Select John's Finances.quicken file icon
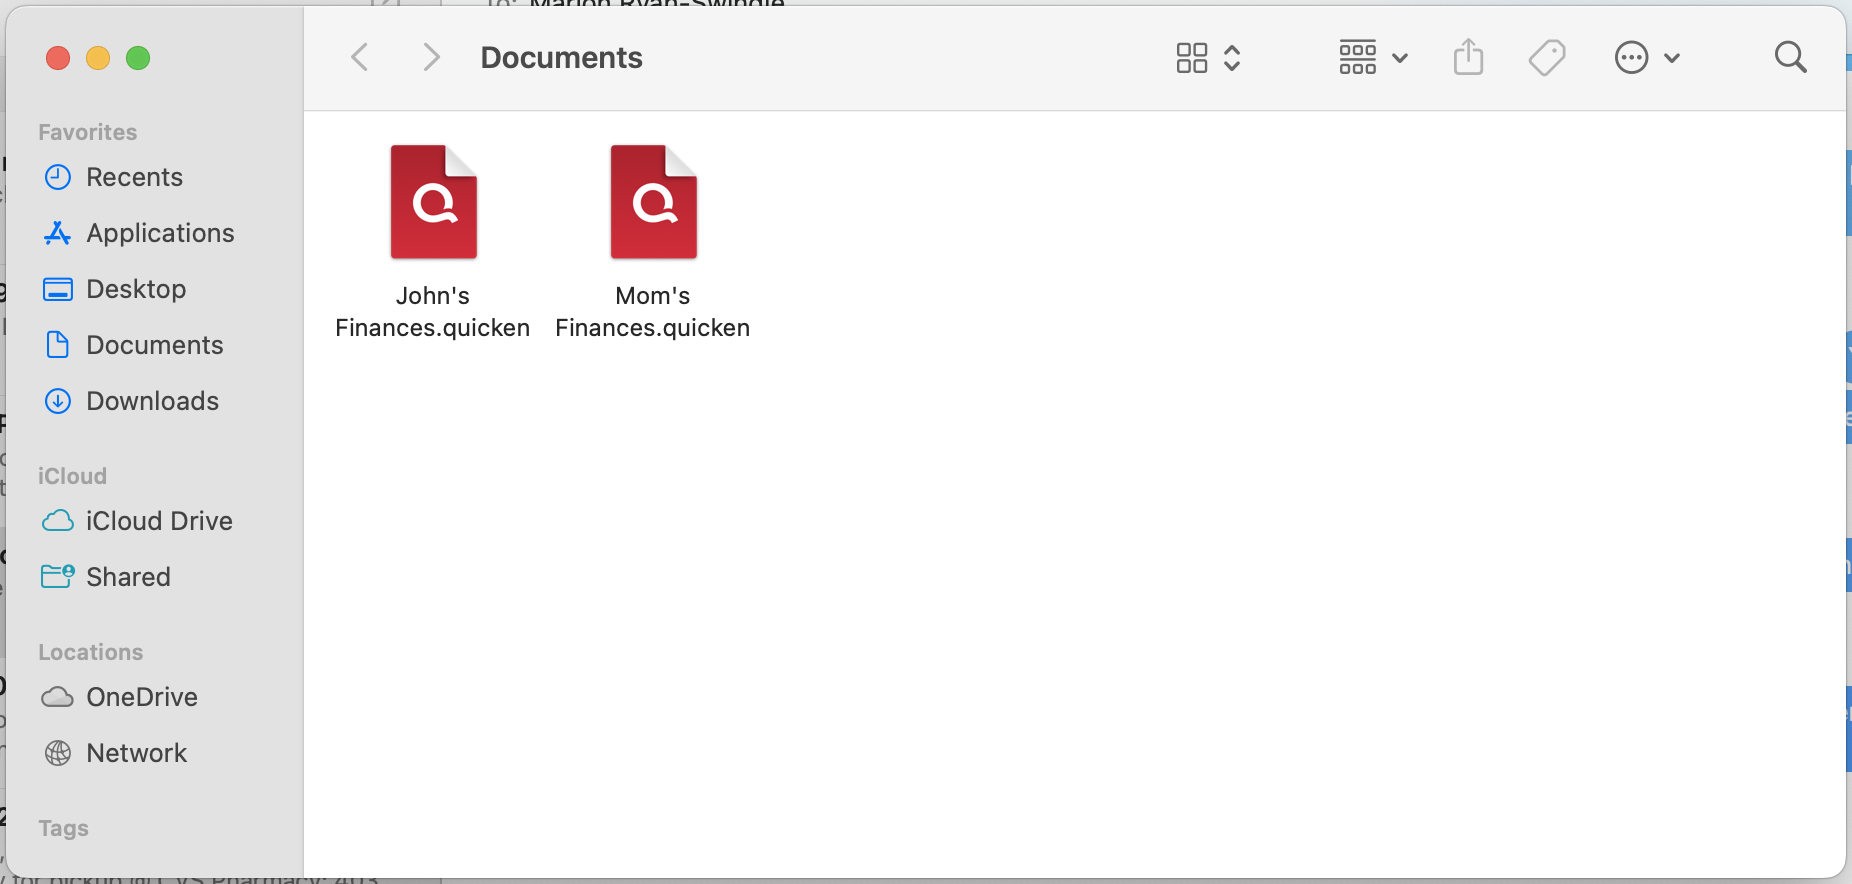This screenshot has width=1852, height=884. click(x=433, y=202)
